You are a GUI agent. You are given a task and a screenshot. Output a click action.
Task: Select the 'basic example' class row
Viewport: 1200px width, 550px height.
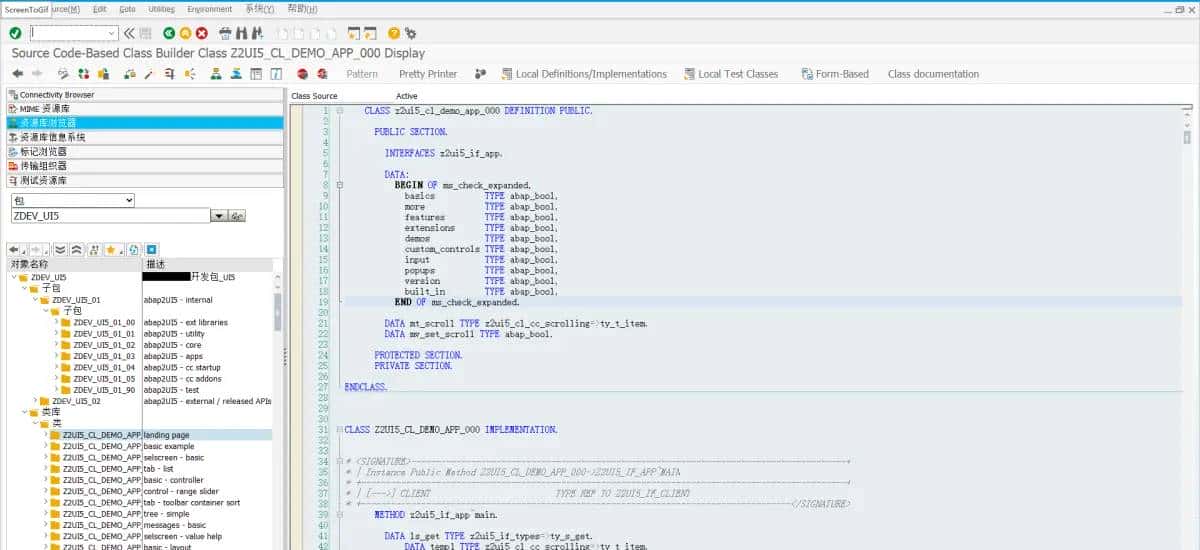(138, 446)
